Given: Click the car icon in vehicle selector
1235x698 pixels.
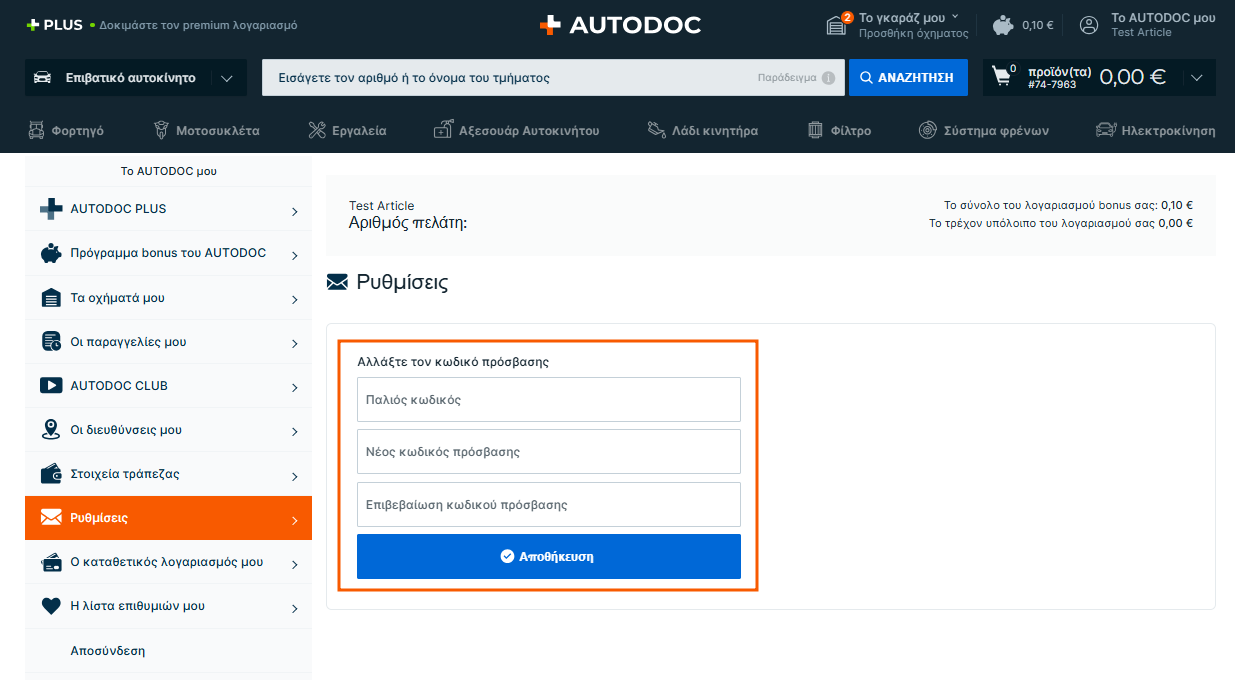Looking at the screenshot, I should tap(43, 77).
